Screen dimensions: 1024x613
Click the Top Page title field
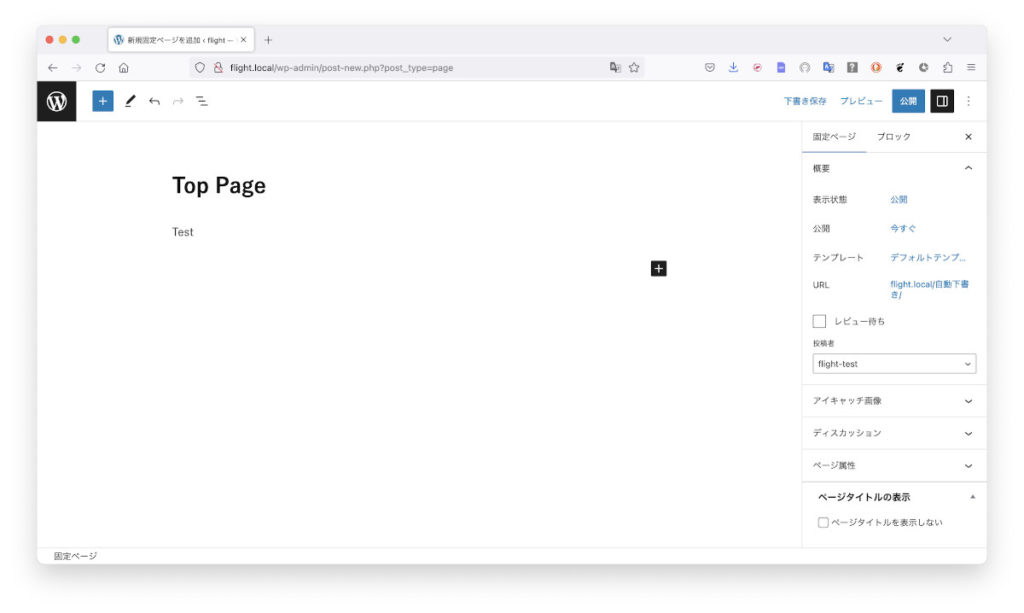(219, 186)
